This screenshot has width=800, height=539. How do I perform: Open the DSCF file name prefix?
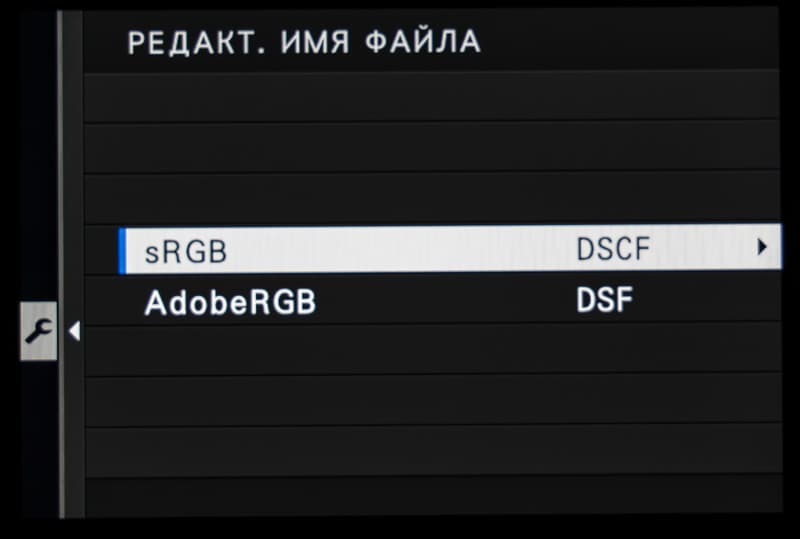(x=613, y=249)
